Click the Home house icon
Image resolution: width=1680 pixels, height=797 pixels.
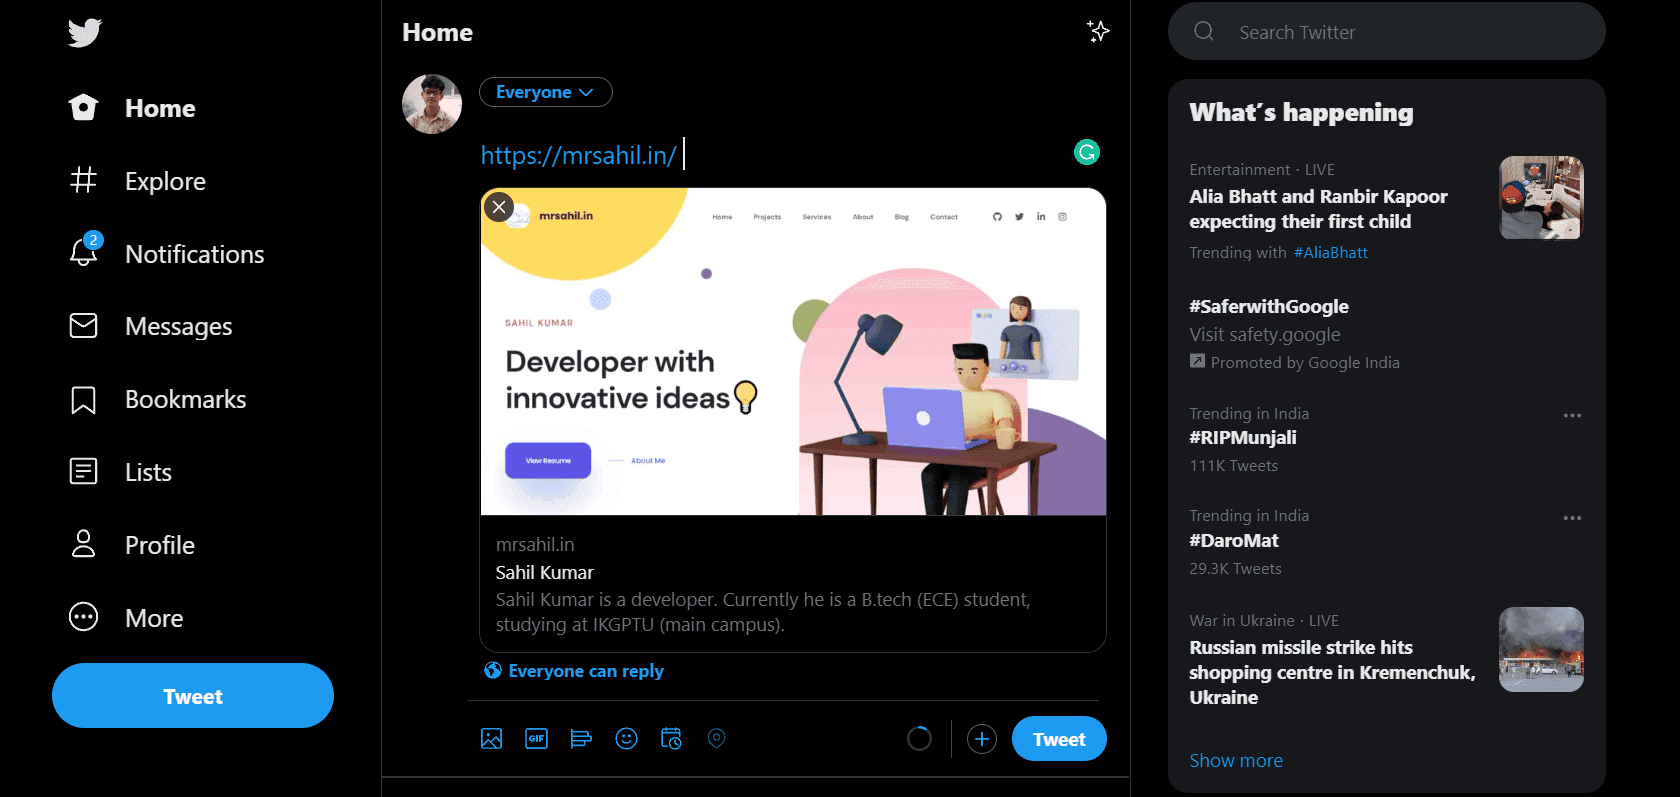point(84,107)
